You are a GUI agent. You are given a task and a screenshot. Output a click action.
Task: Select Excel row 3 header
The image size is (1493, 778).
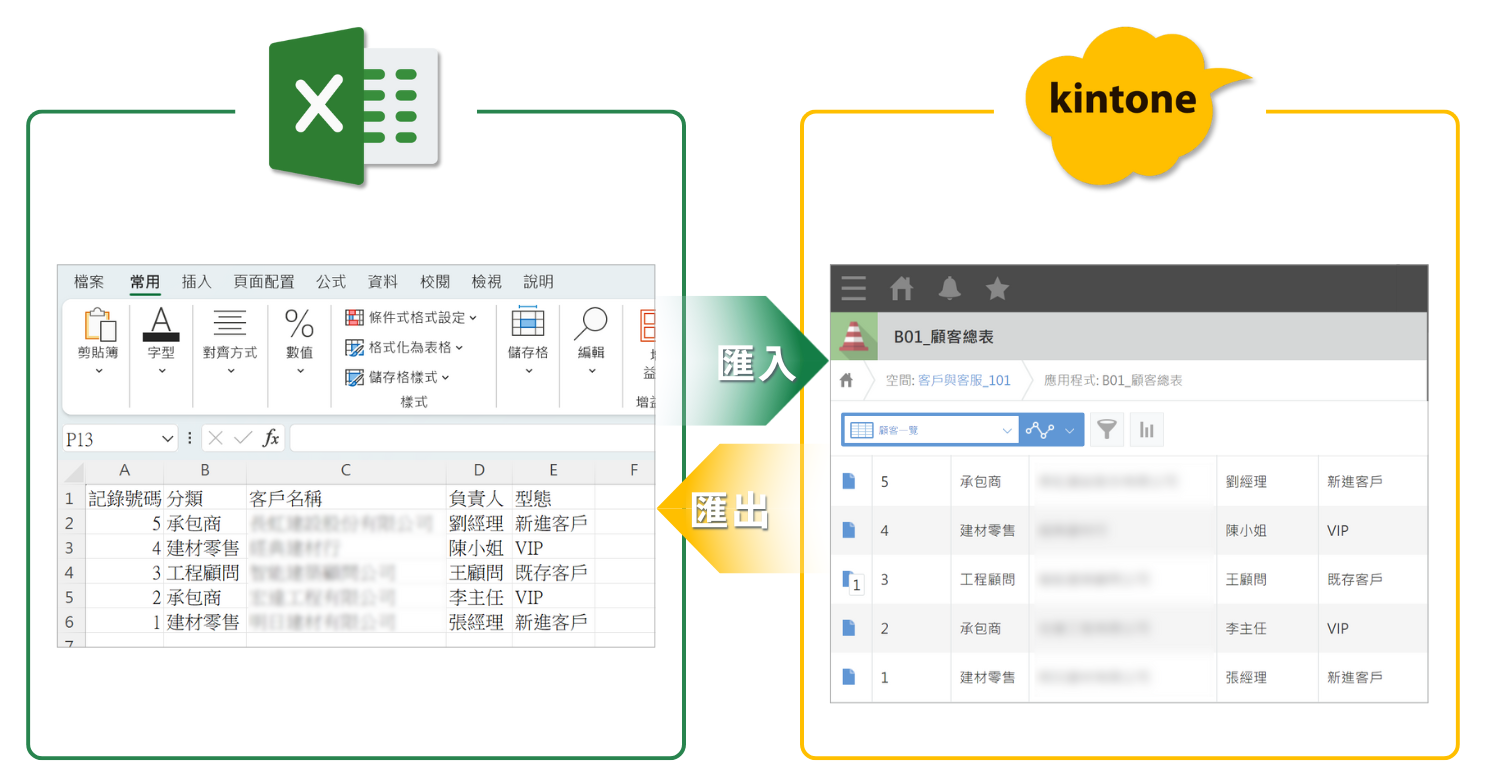coord(69,548)
